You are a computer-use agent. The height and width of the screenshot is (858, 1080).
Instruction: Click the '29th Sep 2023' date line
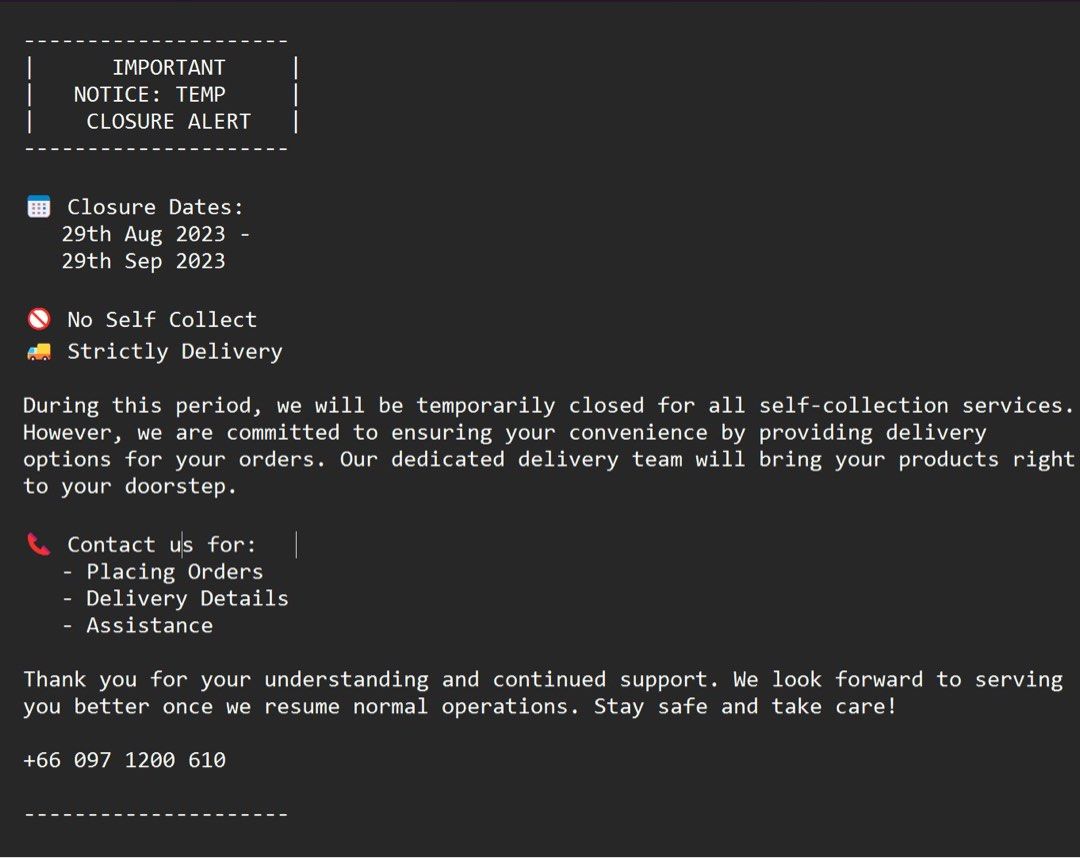tap(143, 261)
